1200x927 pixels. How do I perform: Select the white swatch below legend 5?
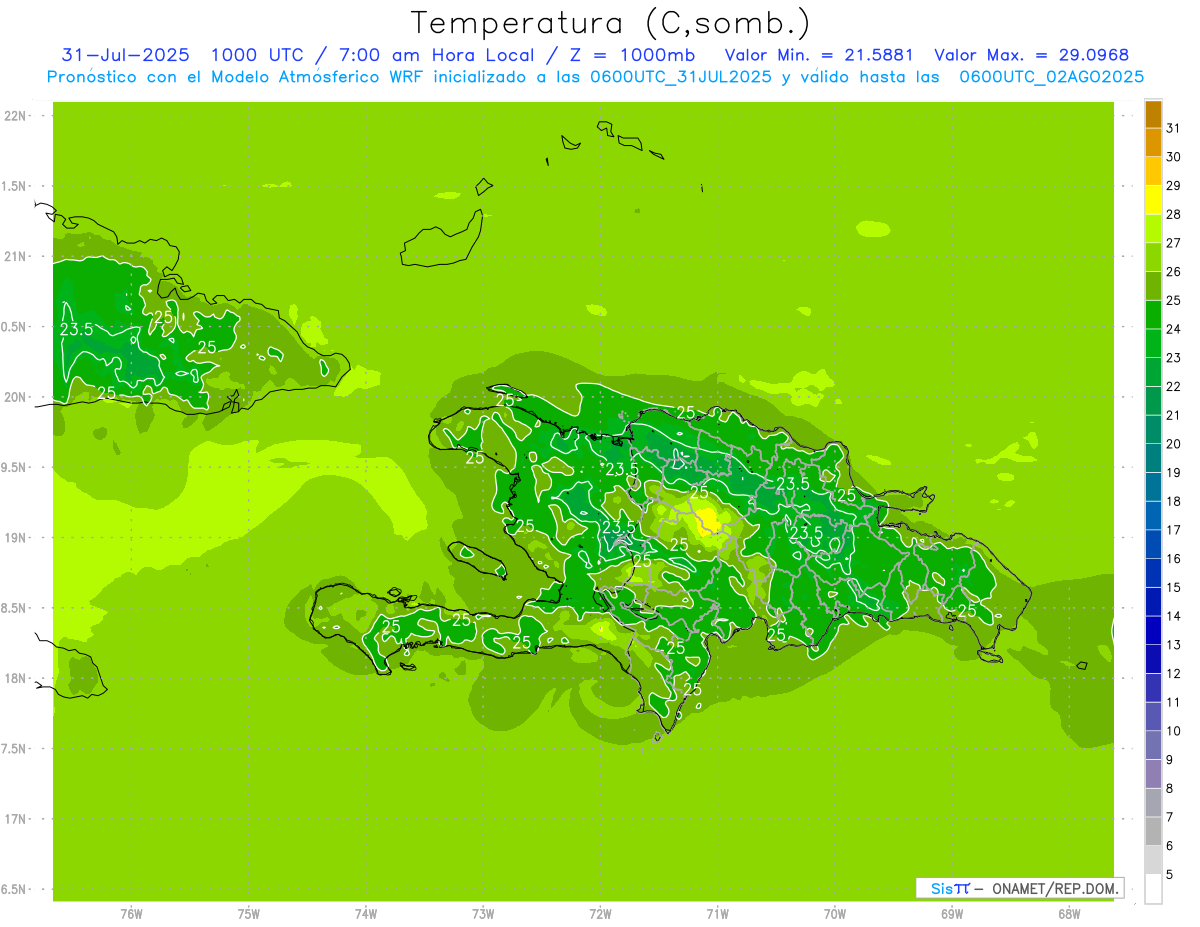[1153, 889]
